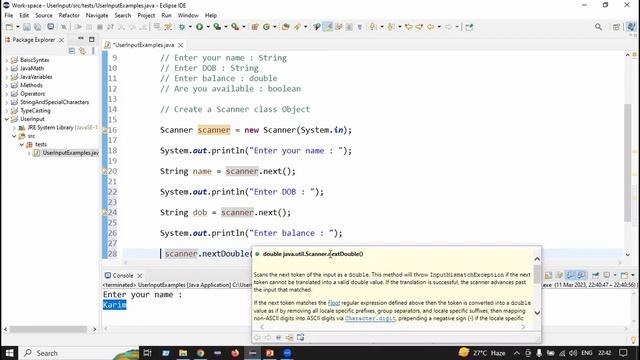This screenshot has height=360, width=640.
Task: Select the Java perspective icon
Action: click(x=631, y=27)
